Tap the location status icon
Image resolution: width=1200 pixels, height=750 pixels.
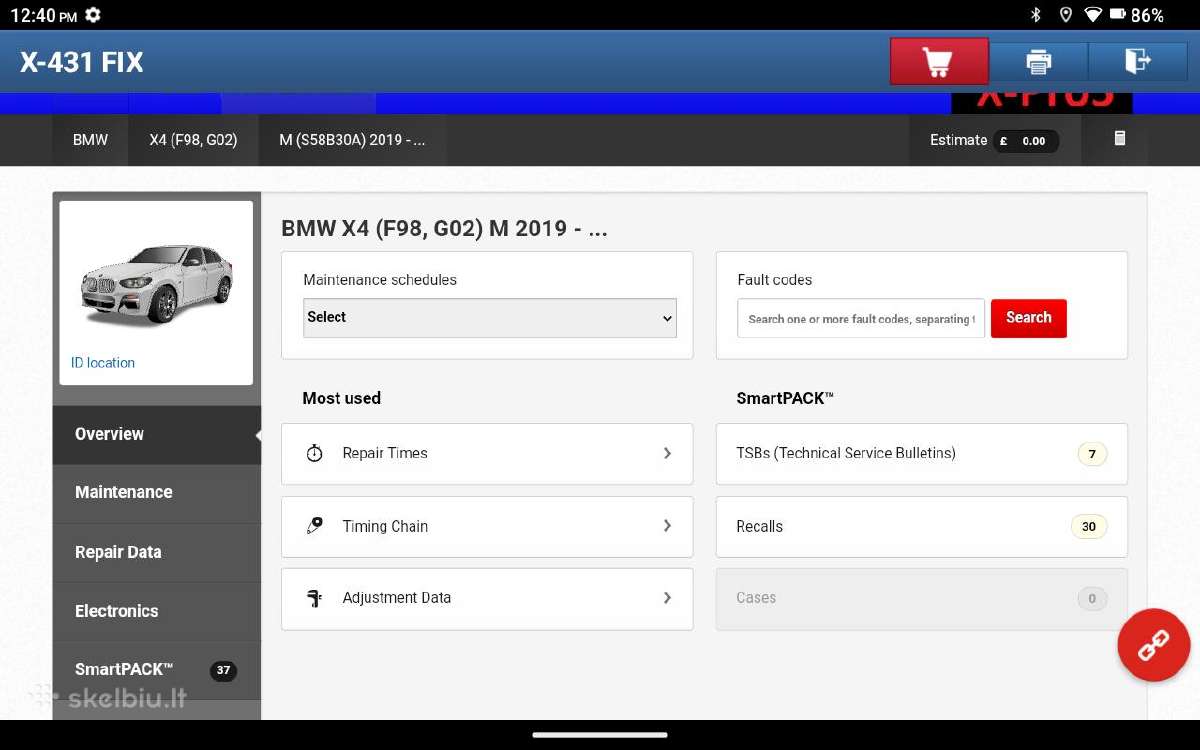tap(1066, 15)
